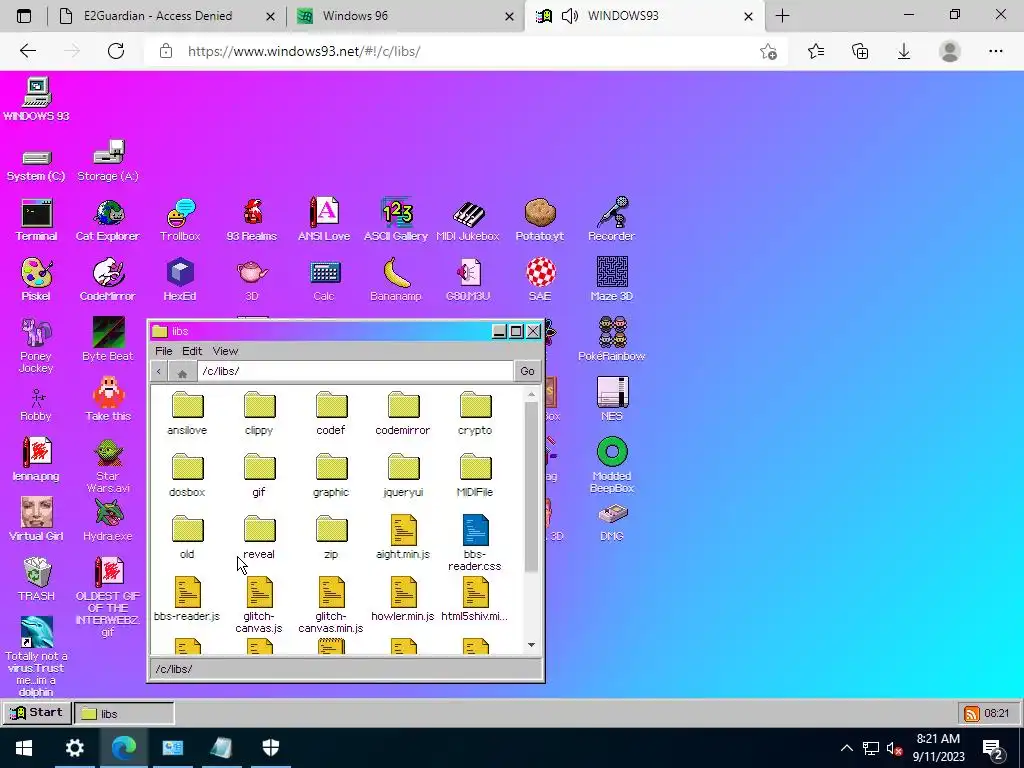Select the glitch-canvas.js file
This screenshot has width=1024, height=768.
point(259,605)
